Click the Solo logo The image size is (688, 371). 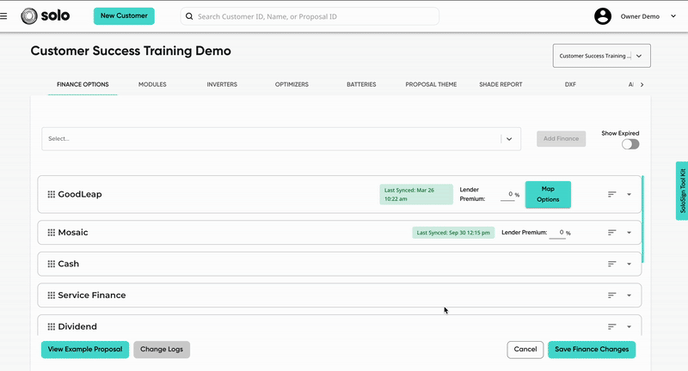click(x=45, y=16)
